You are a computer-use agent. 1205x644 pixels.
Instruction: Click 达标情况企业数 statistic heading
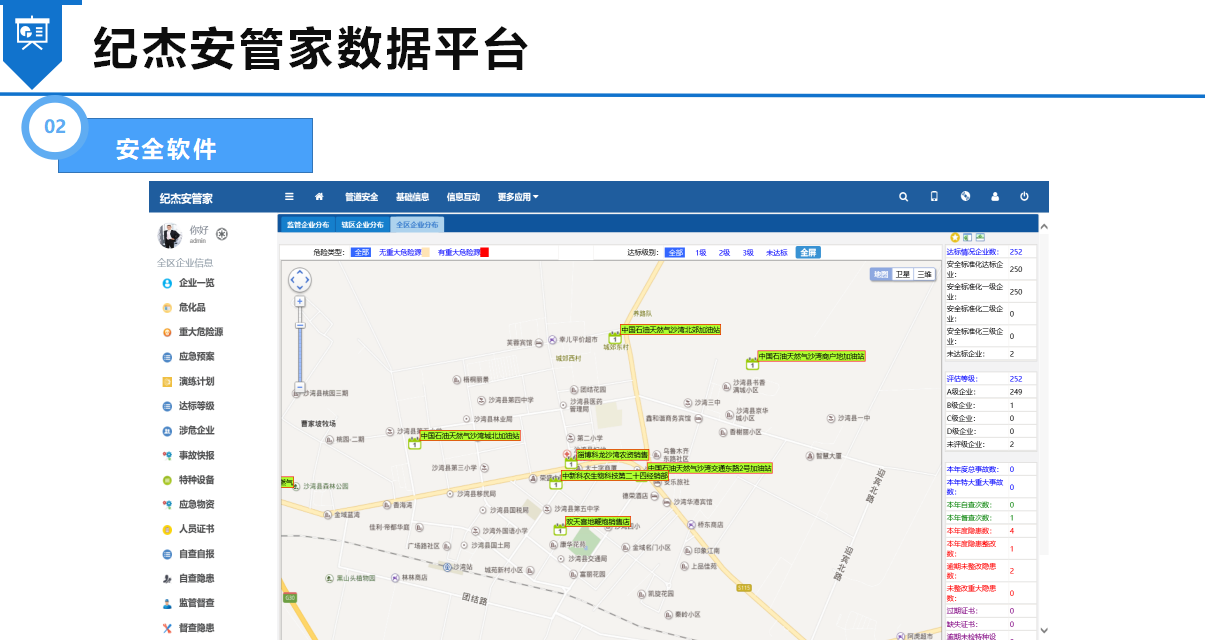(972, 252)
